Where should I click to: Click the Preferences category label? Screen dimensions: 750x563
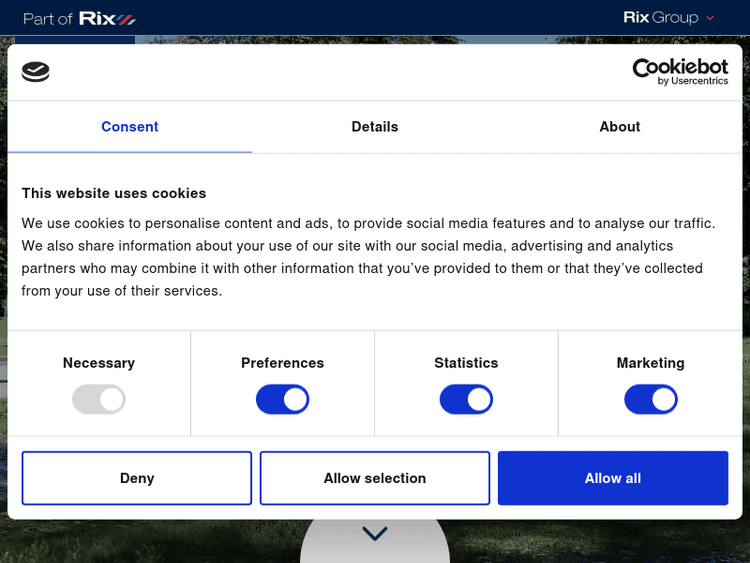(282, 363)
